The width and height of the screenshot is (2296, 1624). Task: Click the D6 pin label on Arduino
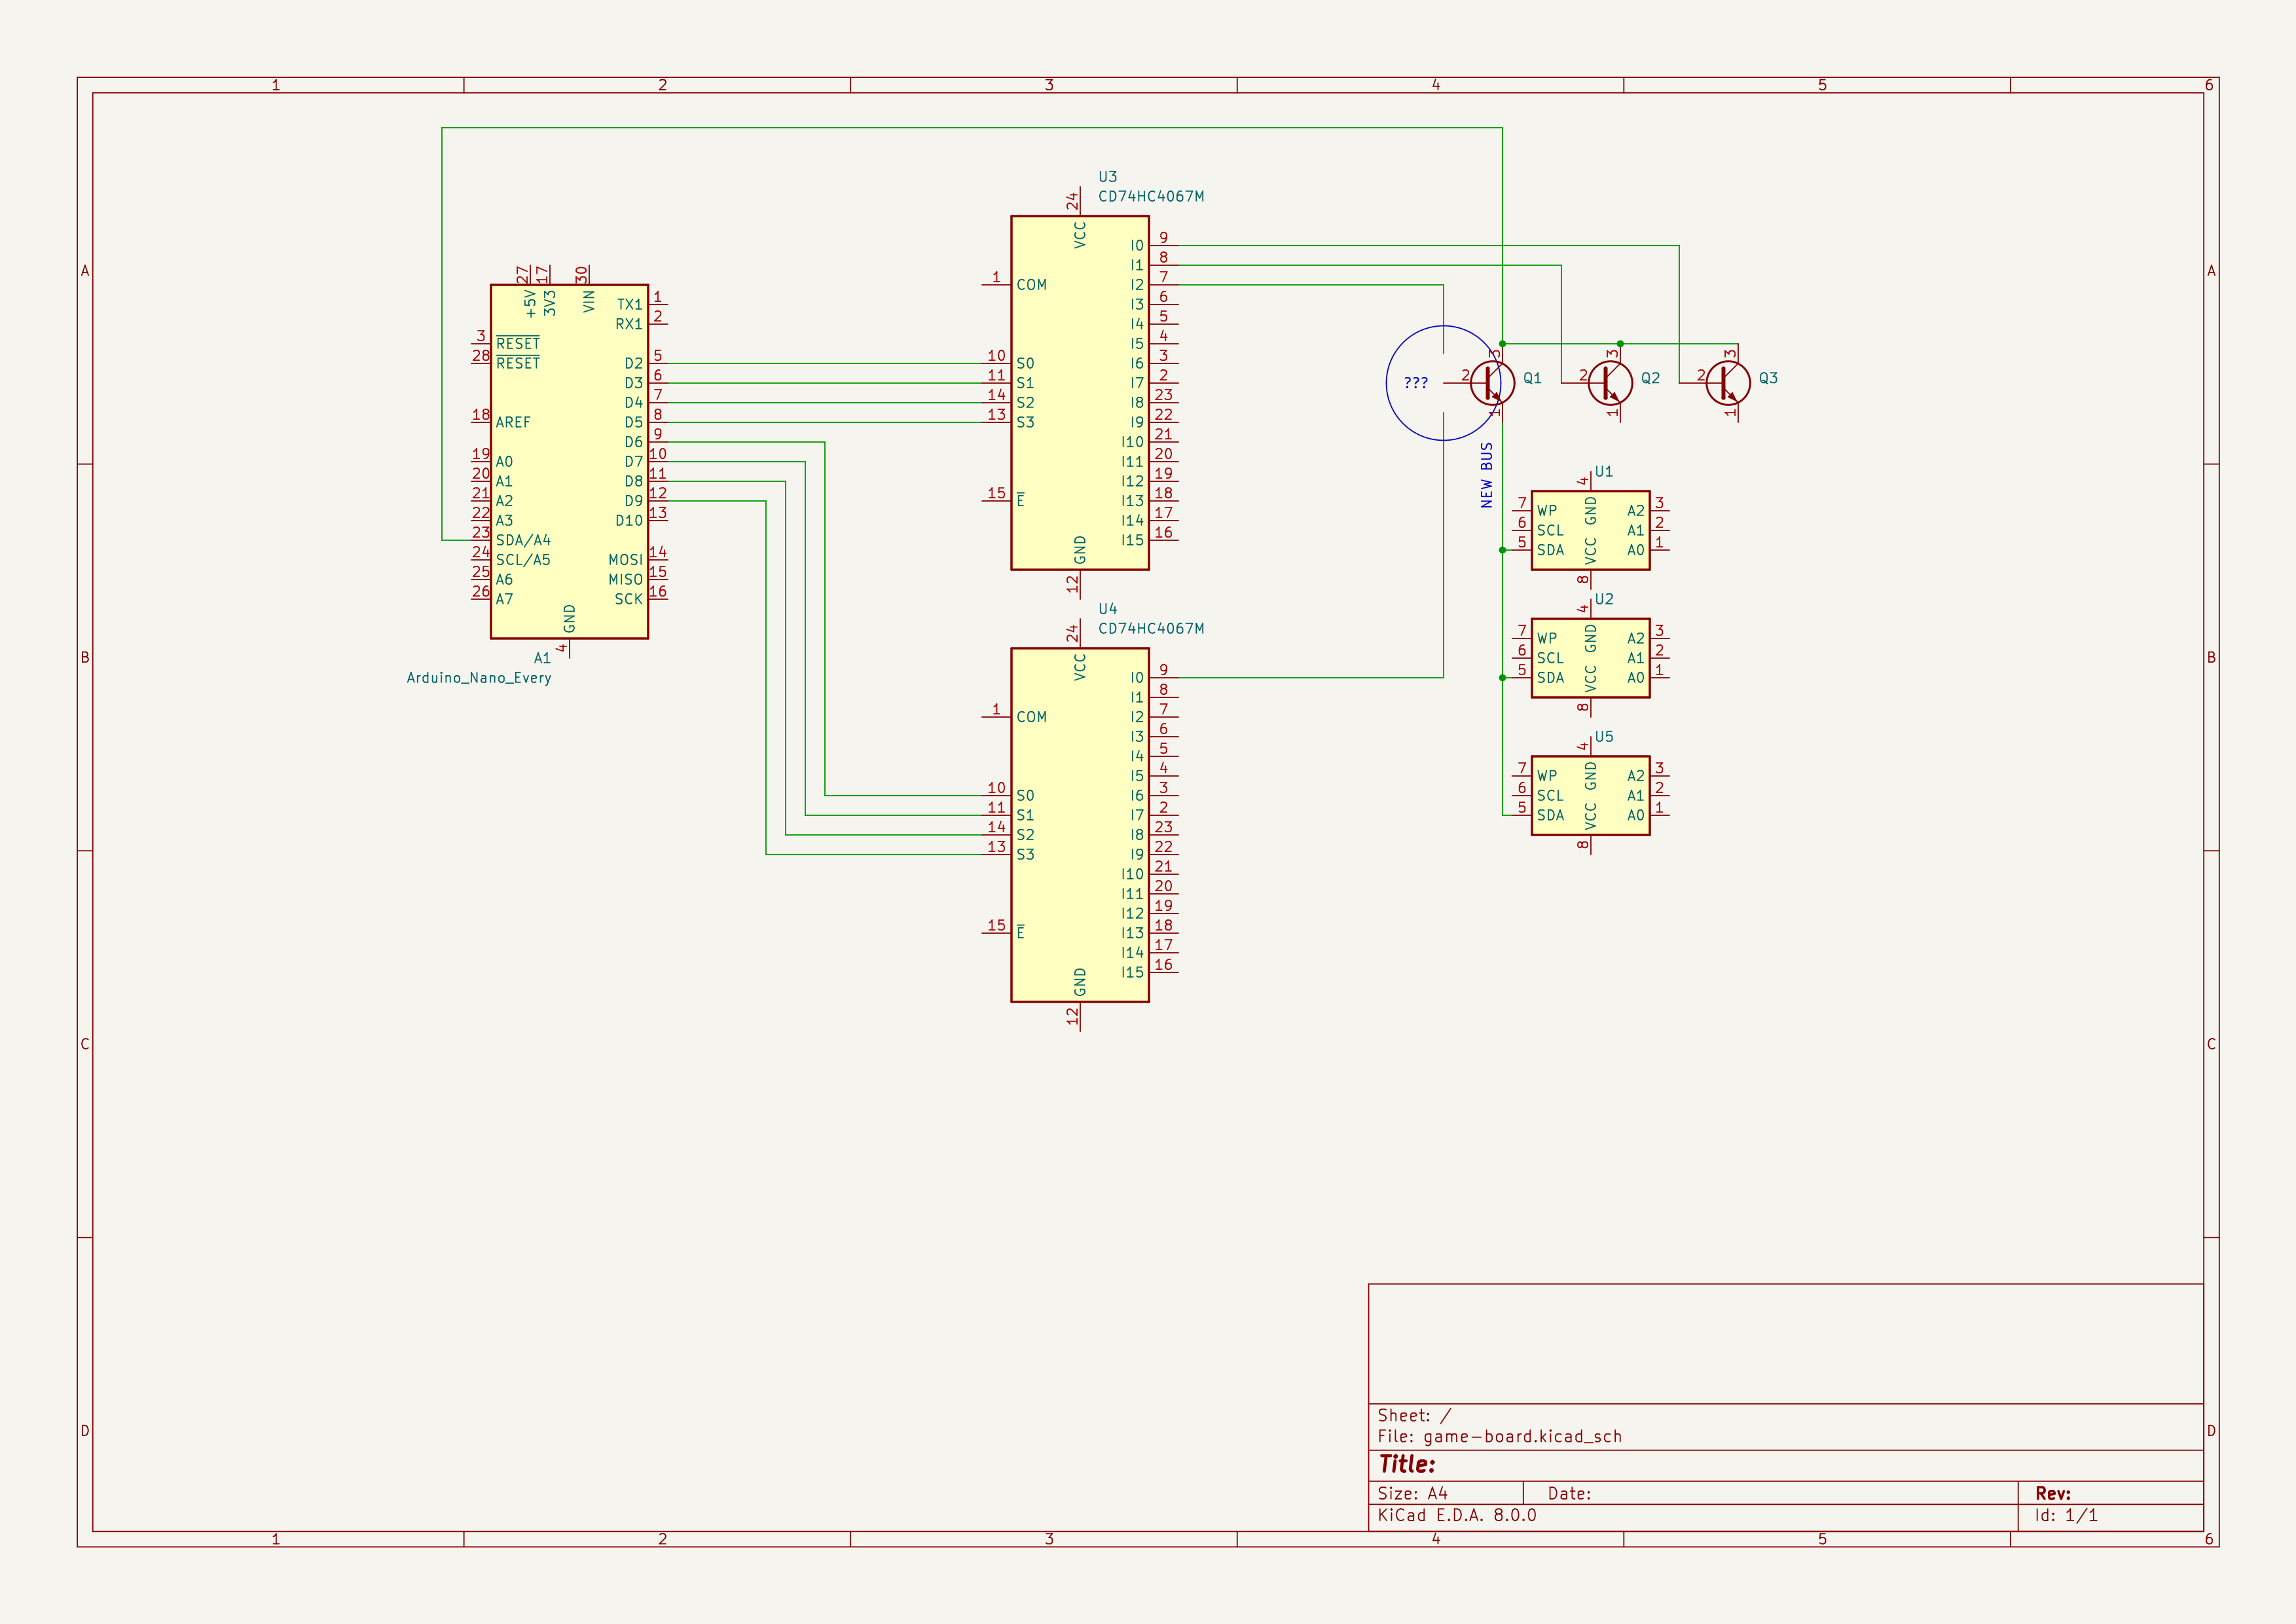[x=634, y=442]
